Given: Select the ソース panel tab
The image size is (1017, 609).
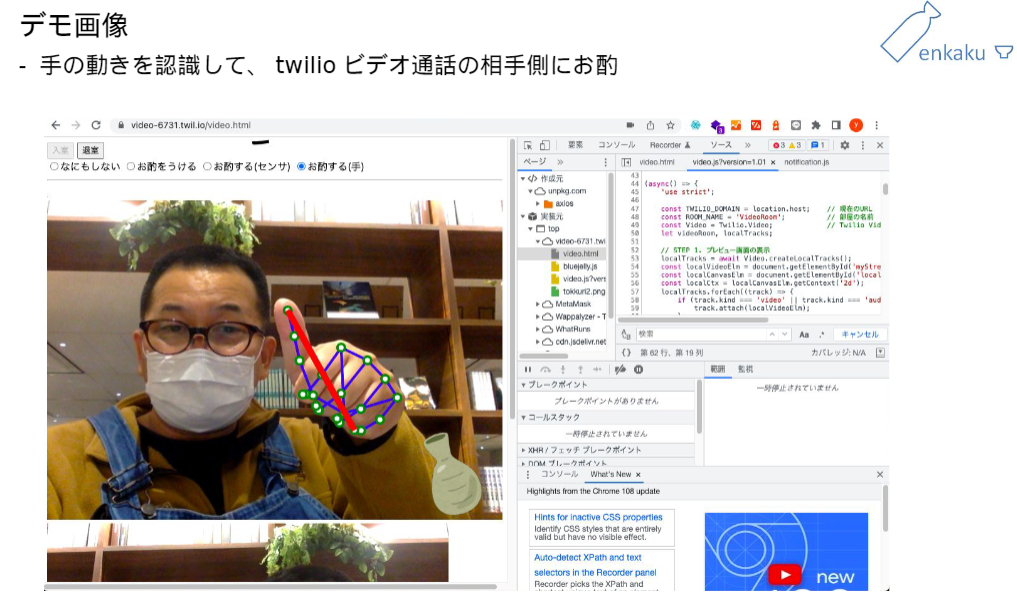Looking at the screenshot, I should click(721, 145).
